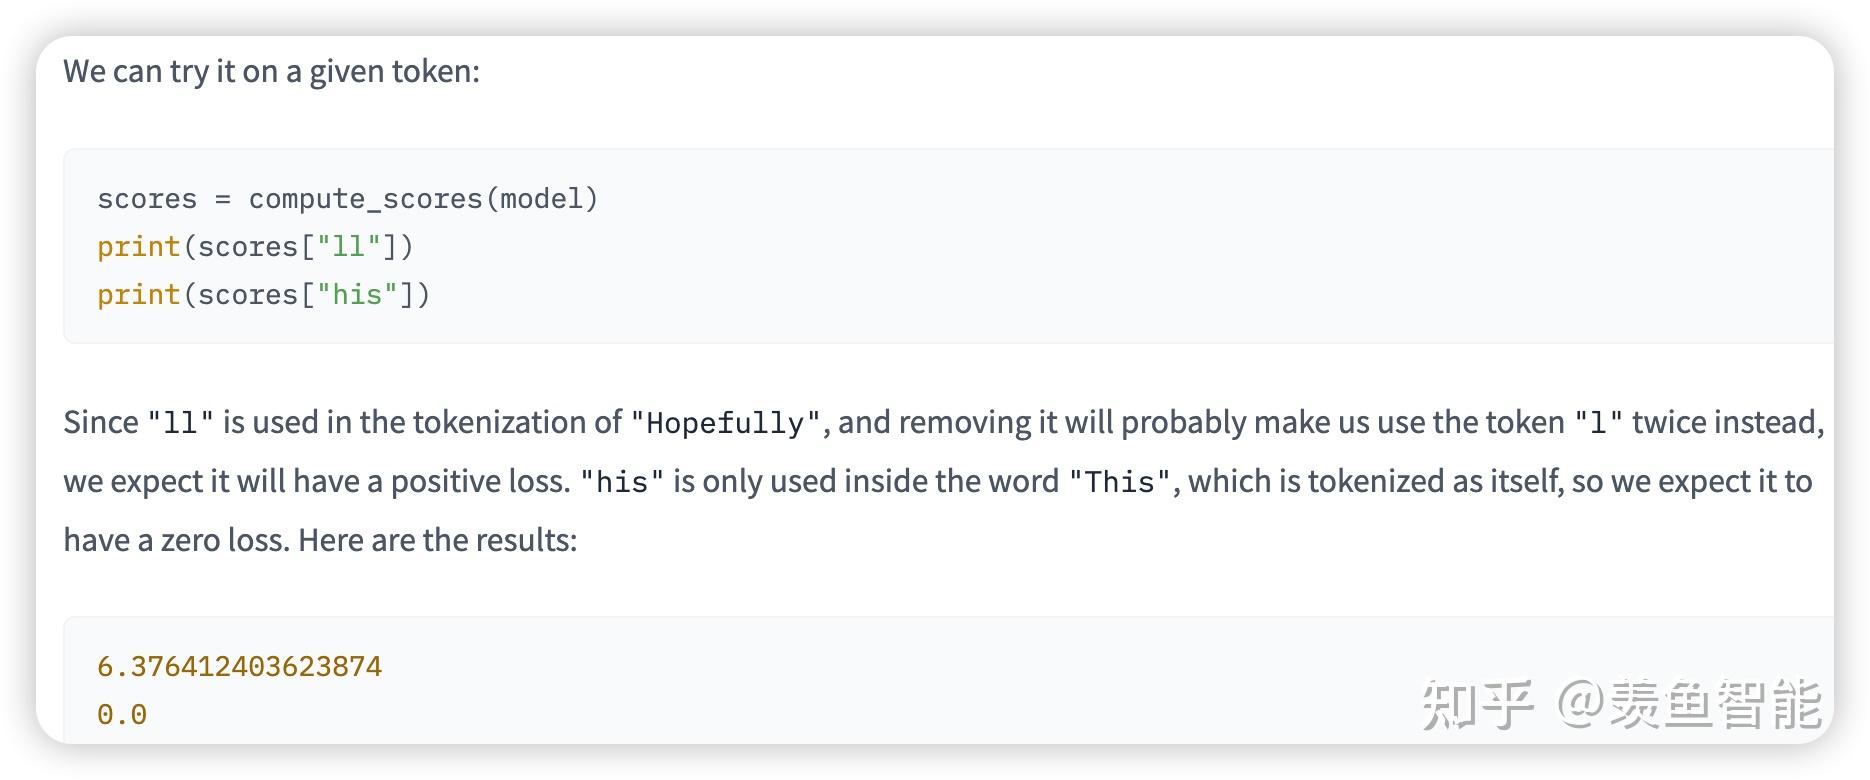Click the second print keyword in code
Screen dimensions: 1870x780
138,295
